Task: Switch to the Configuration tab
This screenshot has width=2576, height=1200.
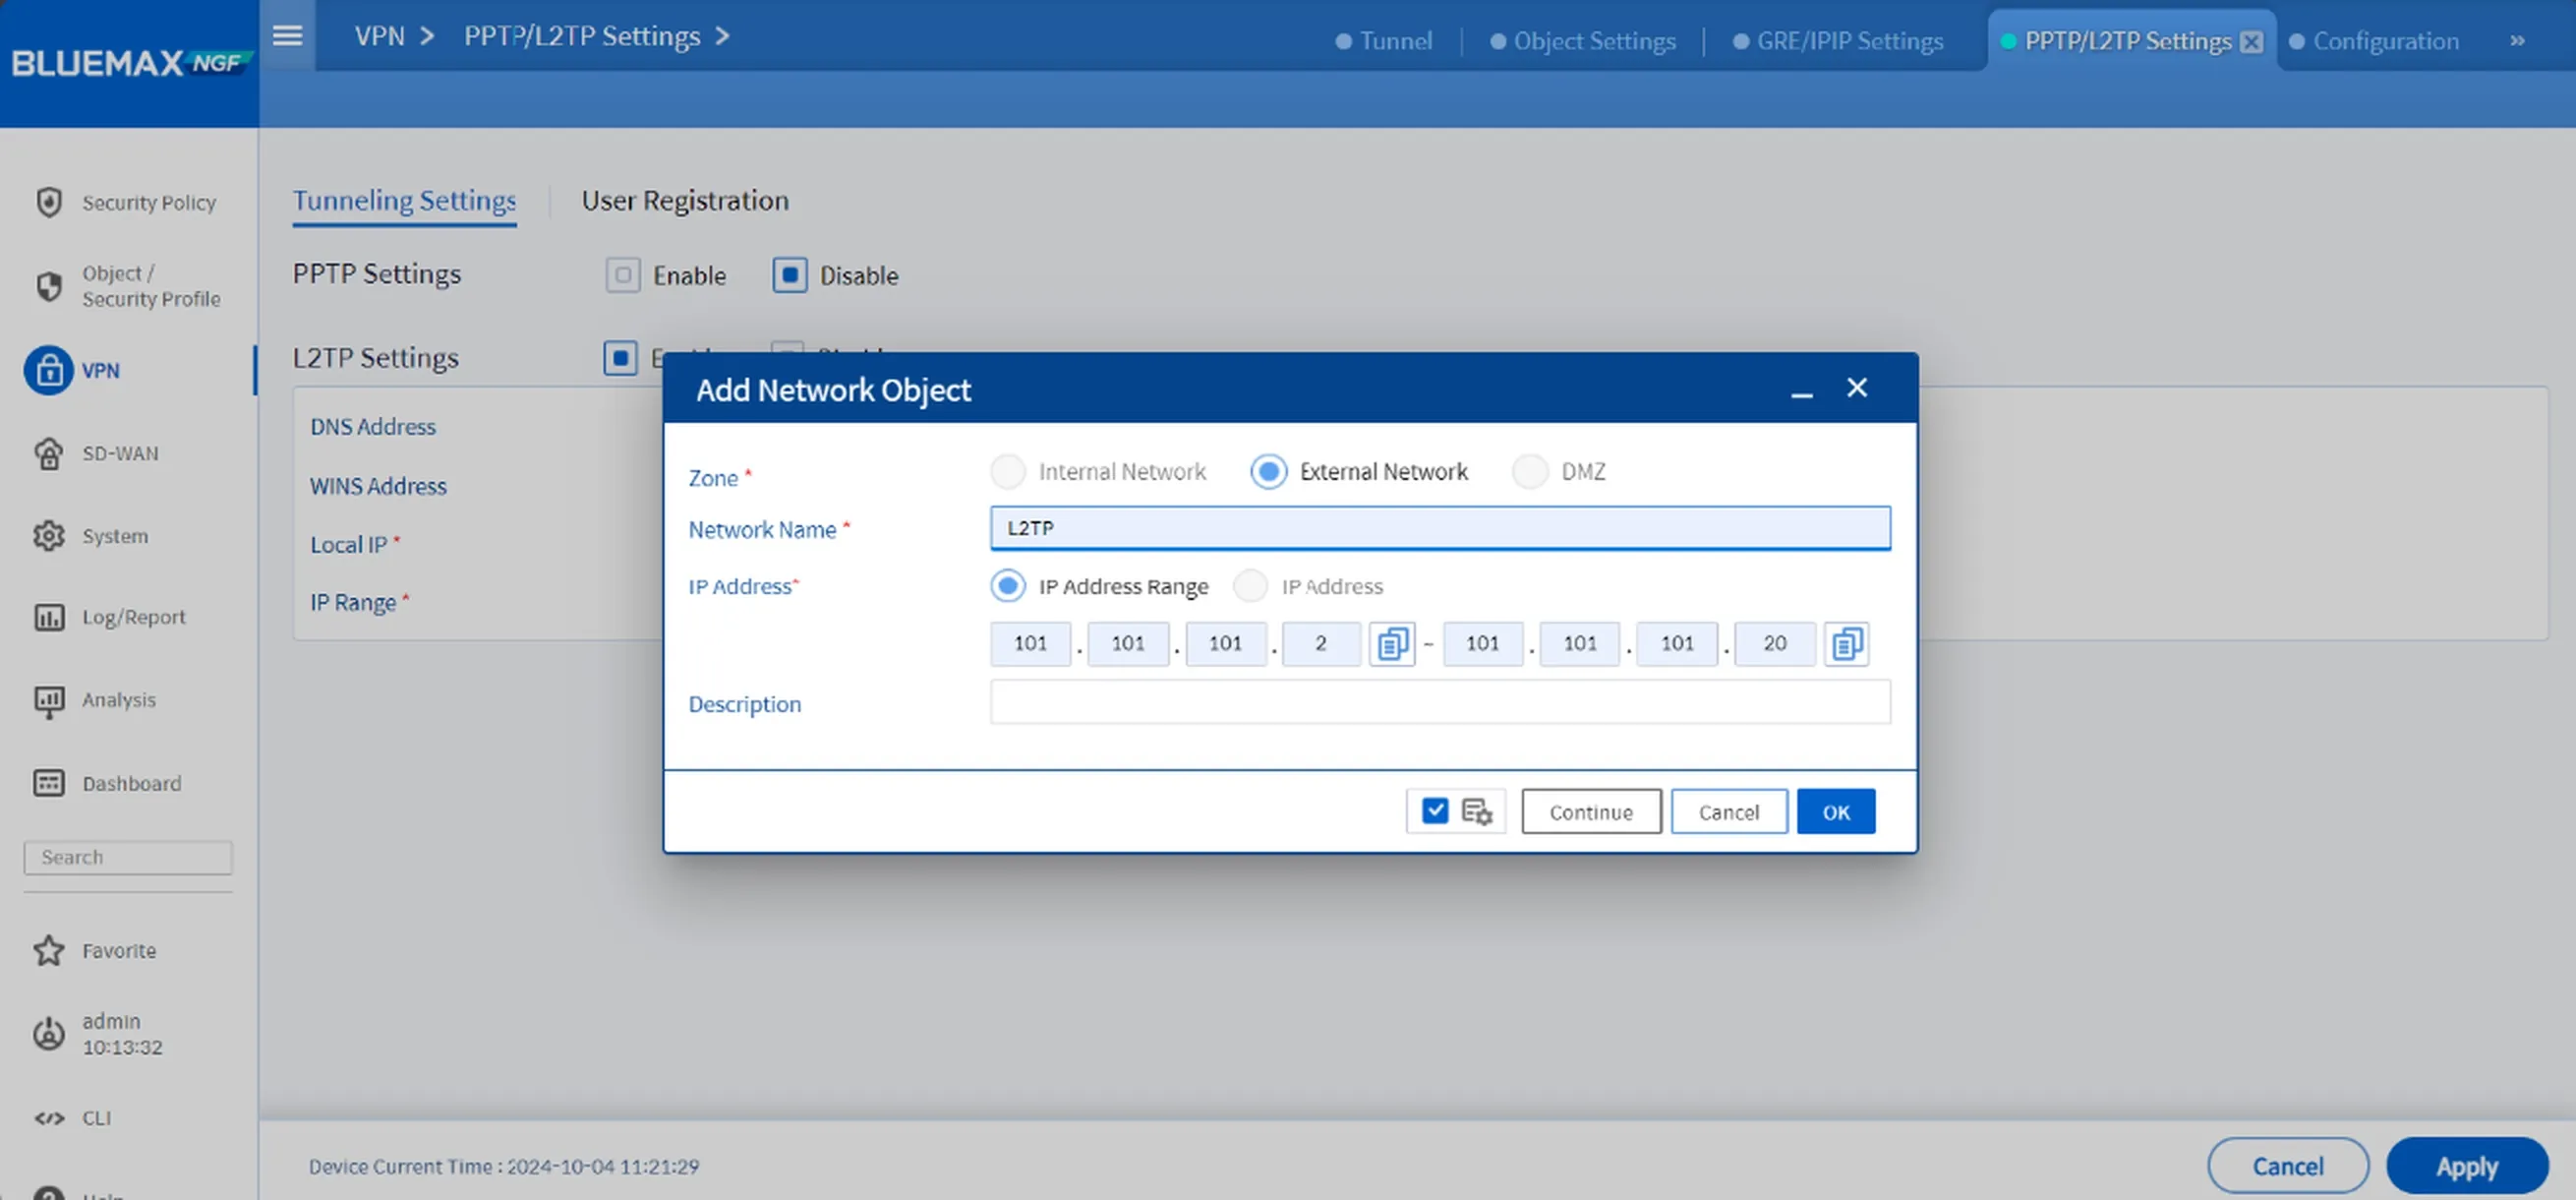Action: [2376, 41]
